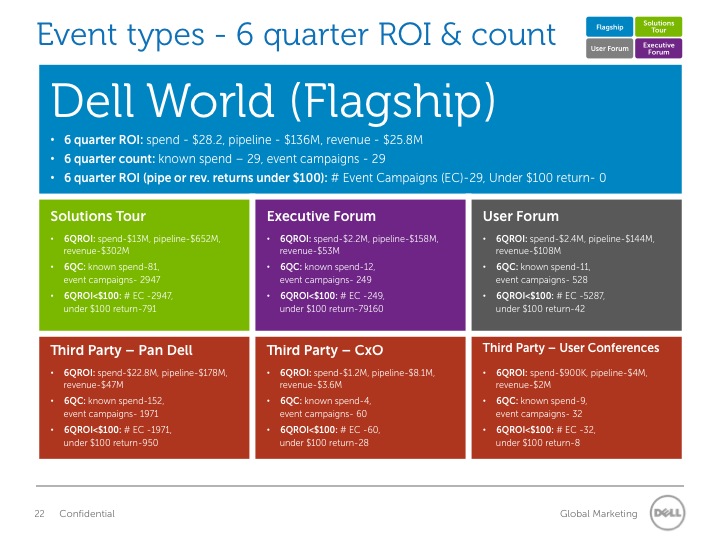The width and height of the screenshot is (720, 540).
Task: Click the 'Global Marketing' footer text
Action: click(598, 513)
